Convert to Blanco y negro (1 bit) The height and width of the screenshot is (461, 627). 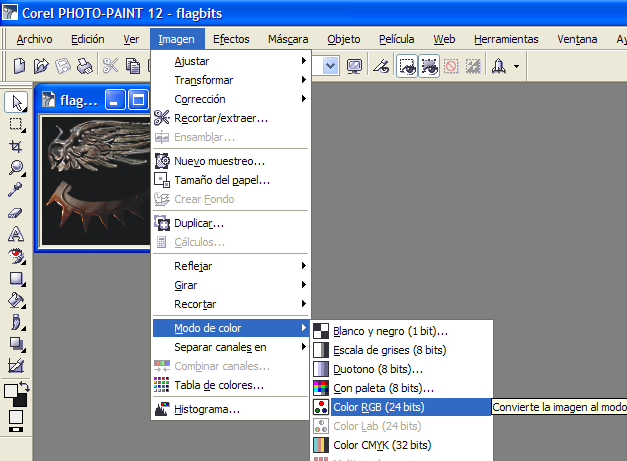pyautogui.click(x=401, y=331)
